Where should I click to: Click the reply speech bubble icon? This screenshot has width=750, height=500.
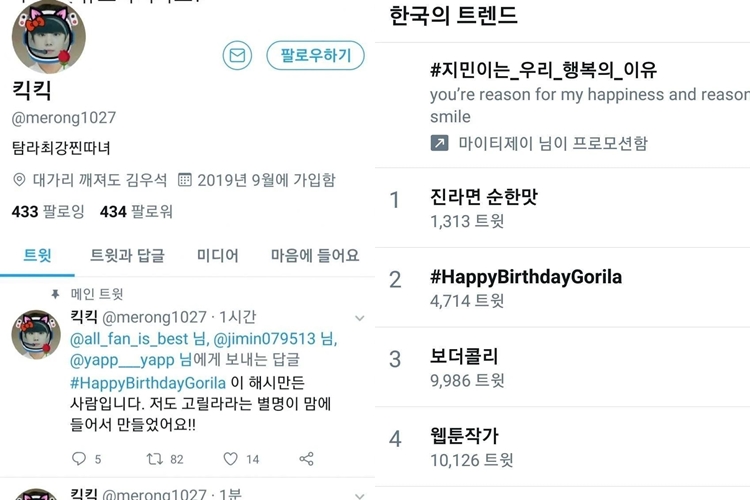[x=80, y=459]
